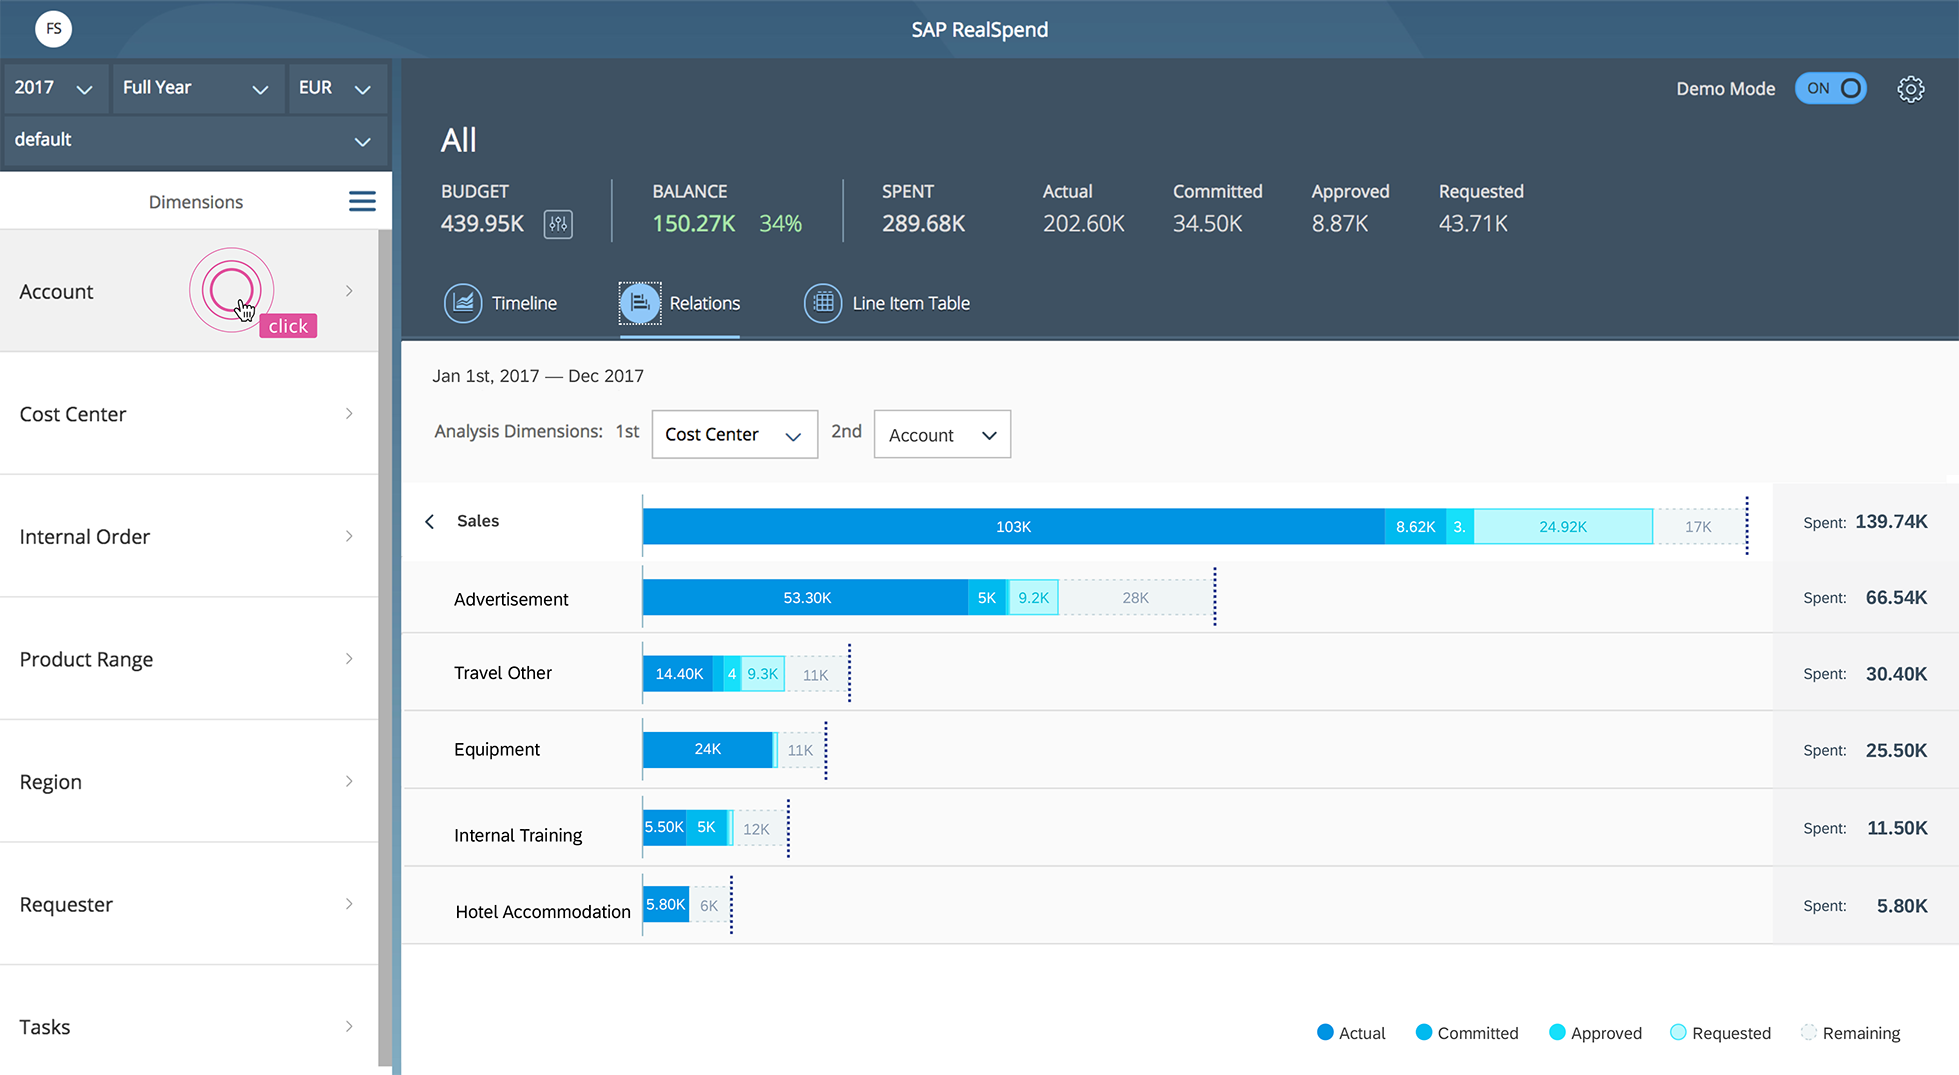The height and width of the screenshot is (1075, 1959).
Task: Expand the Tasks dimension chevron
Action: (349, 1026)
